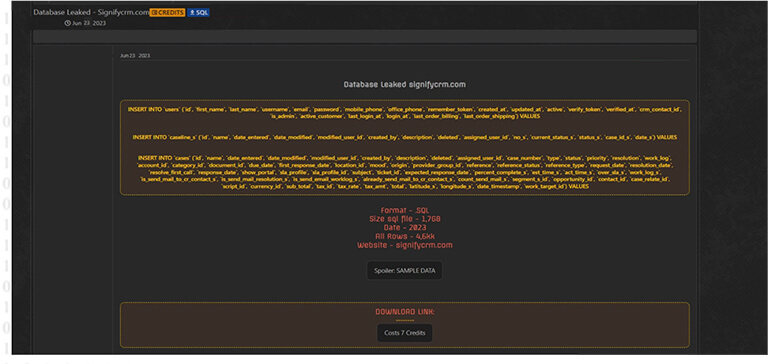This screenshot has width=768, height=364.
Task: Click the gray bar beneath thread header
Action: click(x=365, y=36)
